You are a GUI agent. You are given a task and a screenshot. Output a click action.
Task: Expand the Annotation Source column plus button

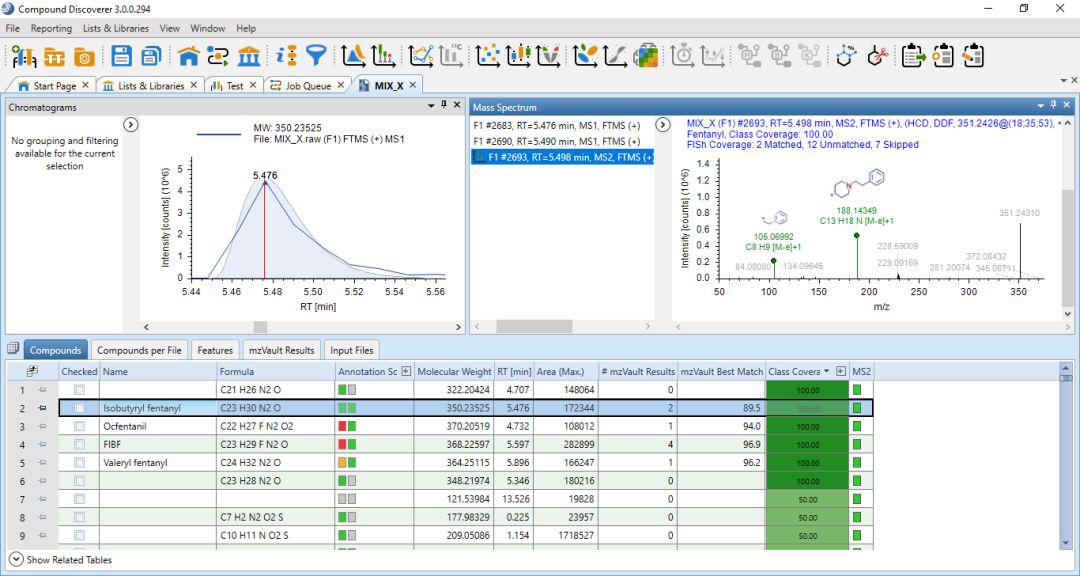click(406, 371)
